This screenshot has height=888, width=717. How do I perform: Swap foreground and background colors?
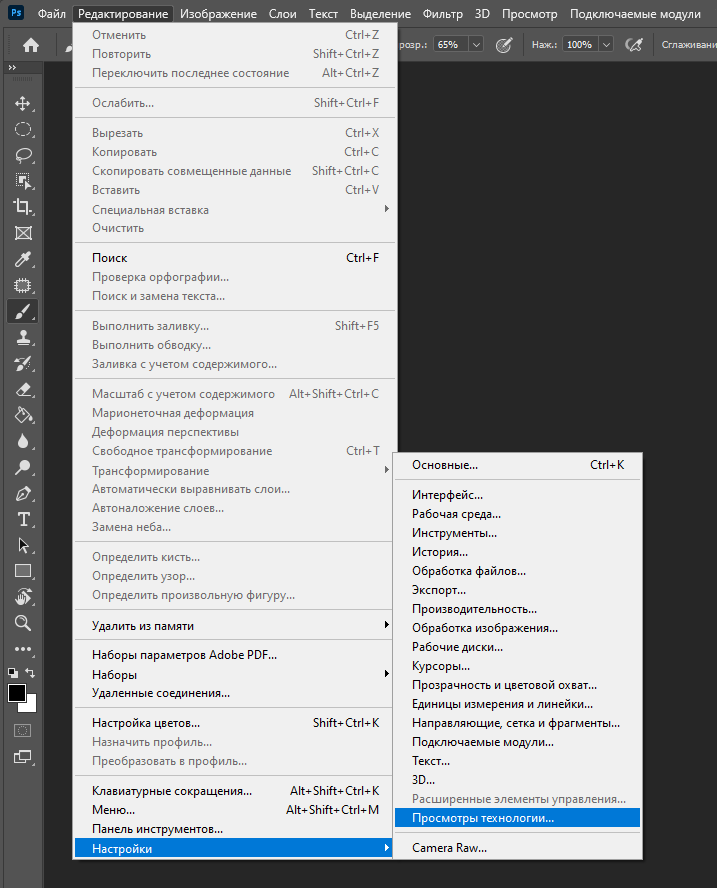coord(31,673)
